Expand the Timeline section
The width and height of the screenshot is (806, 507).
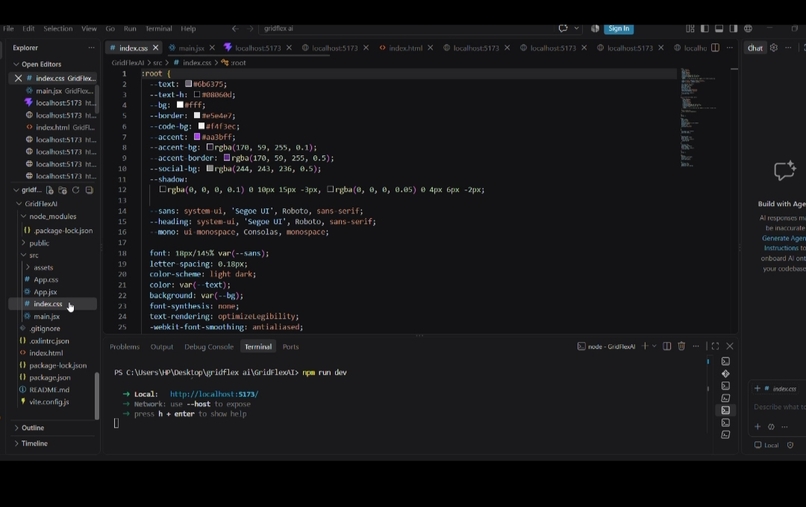point(16,443)
